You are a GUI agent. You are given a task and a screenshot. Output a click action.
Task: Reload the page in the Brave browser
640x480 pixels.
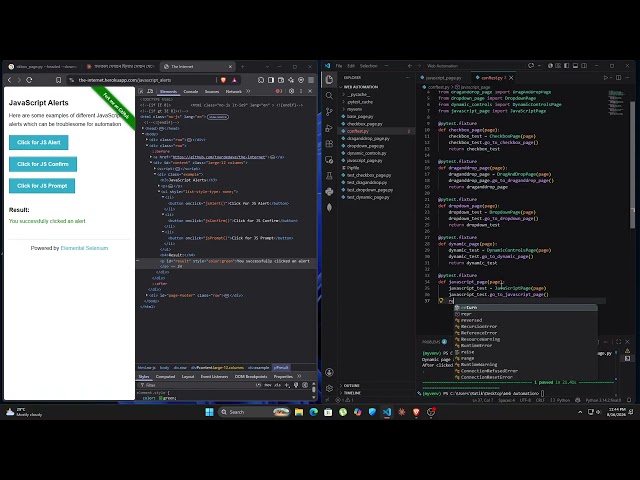click(29, 80)
